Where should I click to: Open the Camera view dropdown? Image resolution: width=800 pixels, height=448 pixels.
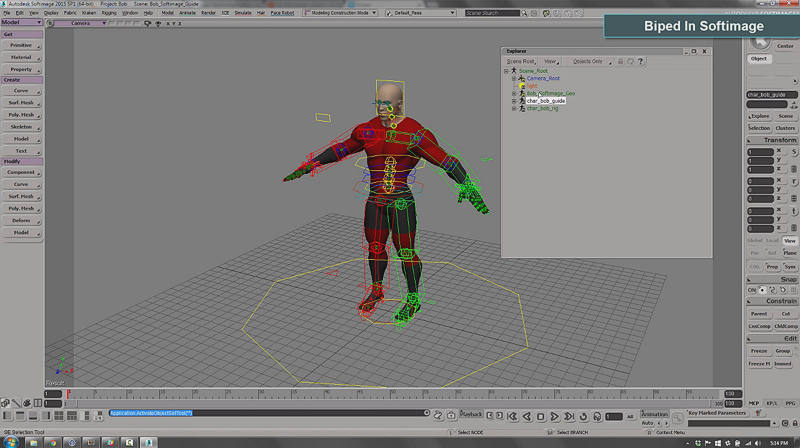click(81, 23)
